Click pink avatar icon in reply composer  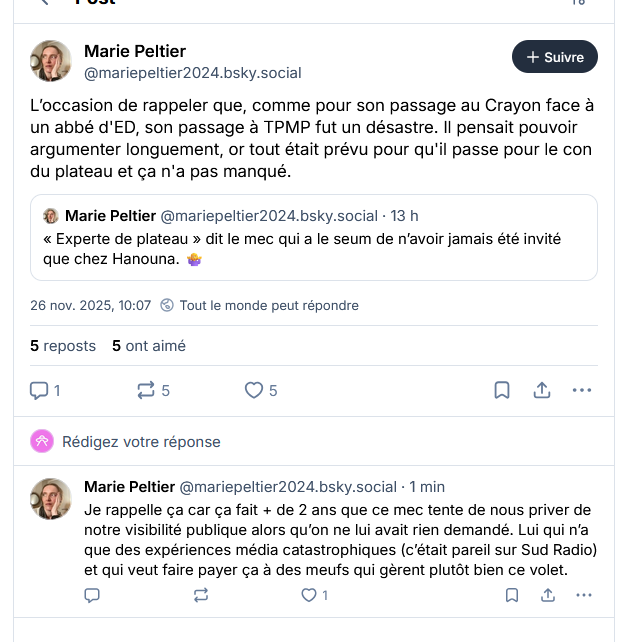pos(42,441)
